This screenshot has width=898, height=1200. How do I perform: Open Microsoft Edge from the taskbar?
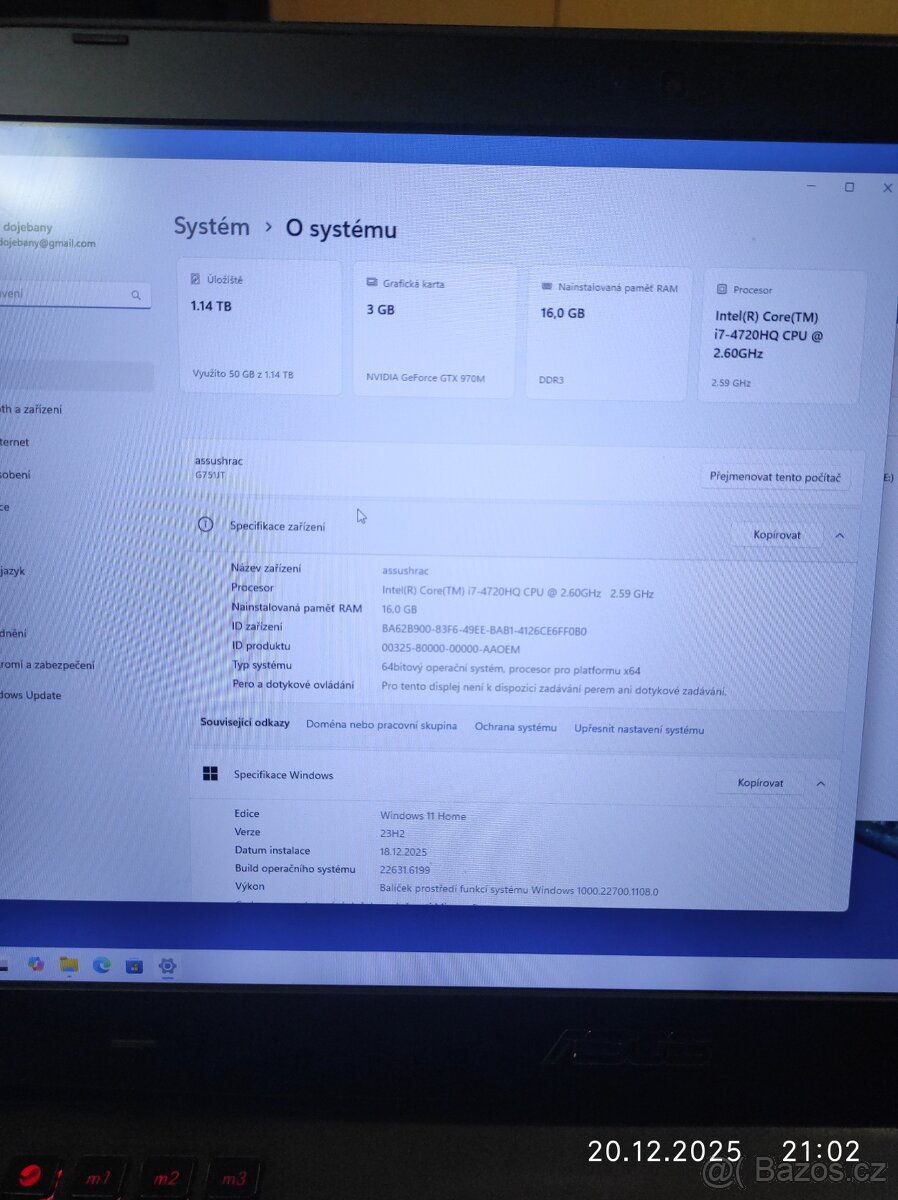pos(100,963)
